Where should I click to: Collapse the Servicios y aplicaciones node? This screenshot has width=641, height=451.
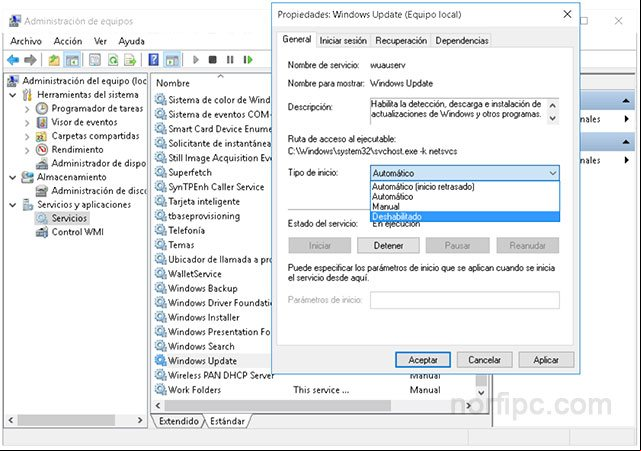pos(13,205)
